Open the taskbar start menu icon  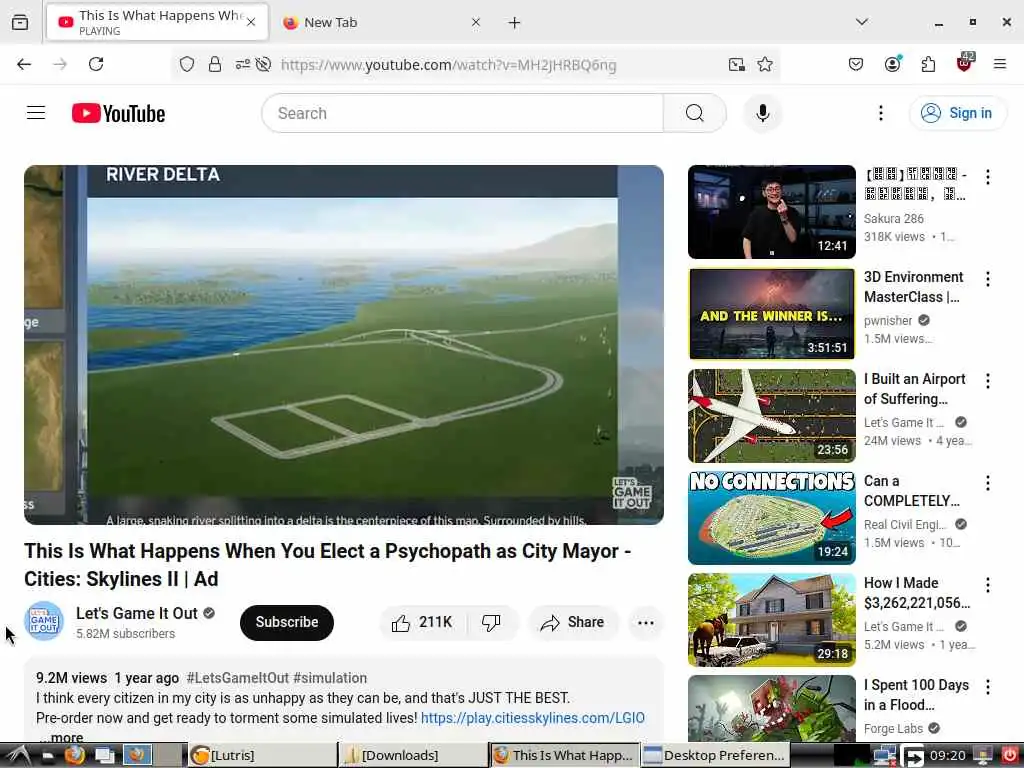[x=16, y=756]
